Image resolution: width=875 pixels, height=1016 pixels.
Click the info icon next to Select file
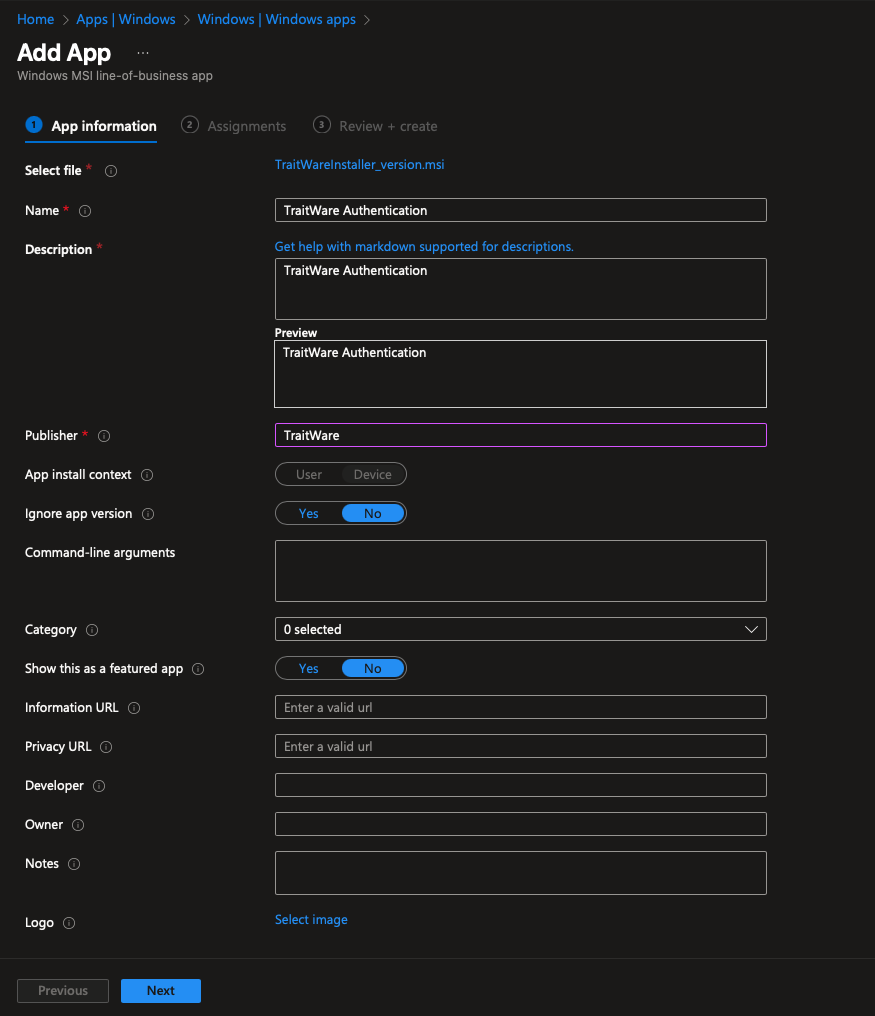coord(111,171)
